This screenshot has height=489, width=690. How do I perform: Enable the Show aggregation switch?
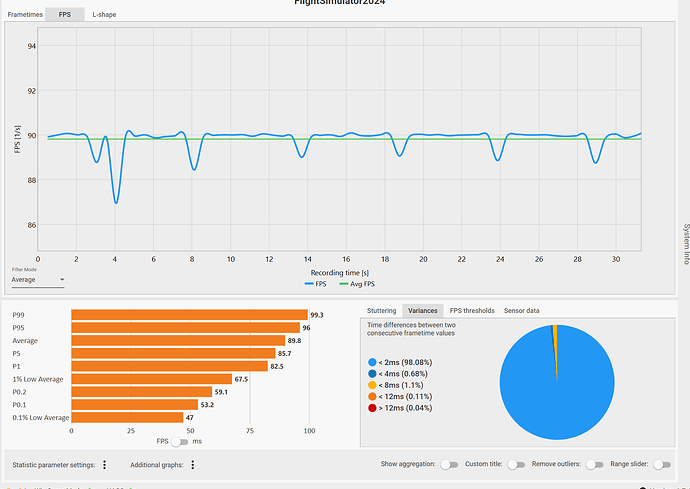tap(449, 464)
